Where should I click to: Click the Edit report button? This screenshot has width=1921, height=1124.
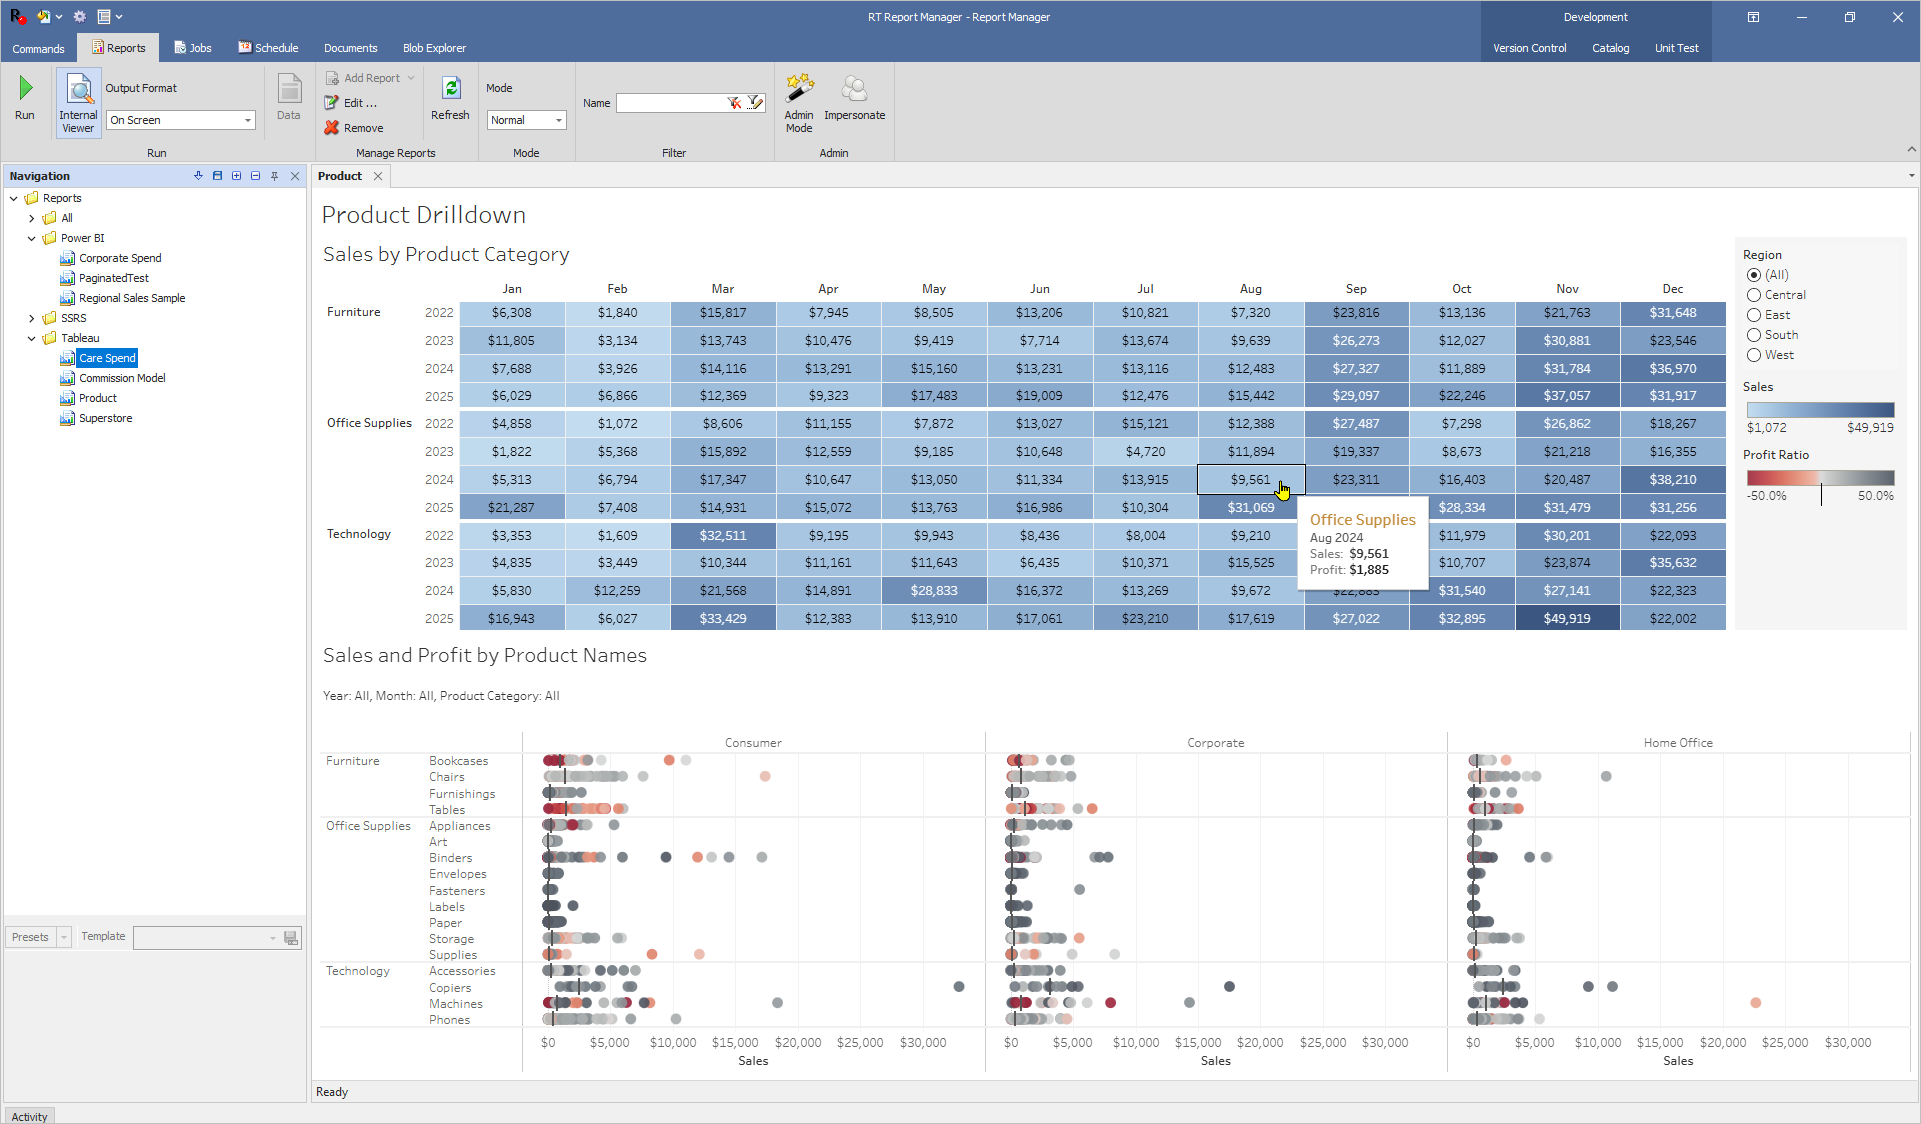click(x=352, y=103)
